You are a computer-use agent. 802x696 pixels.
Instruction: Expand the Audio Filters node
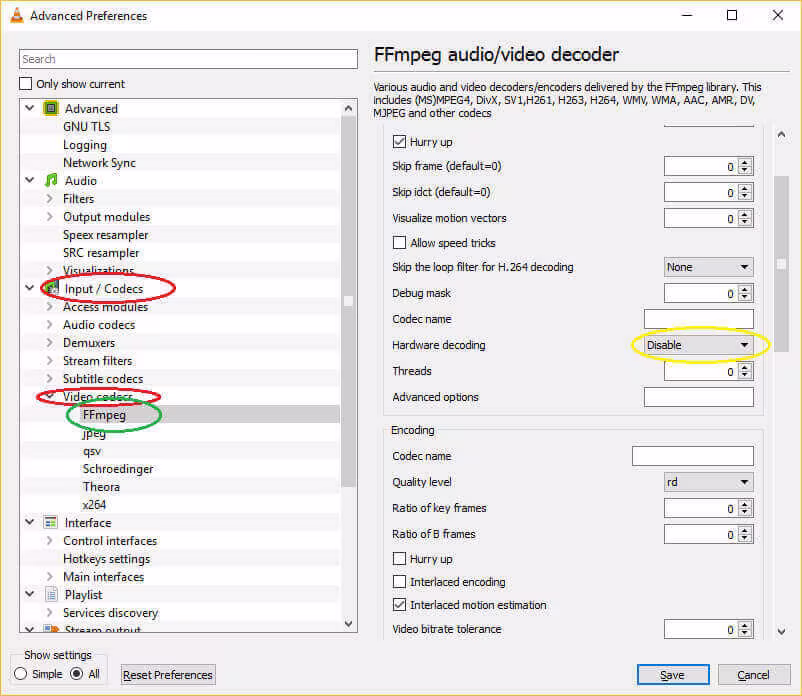pyautogui.click(x=50, y=198)
